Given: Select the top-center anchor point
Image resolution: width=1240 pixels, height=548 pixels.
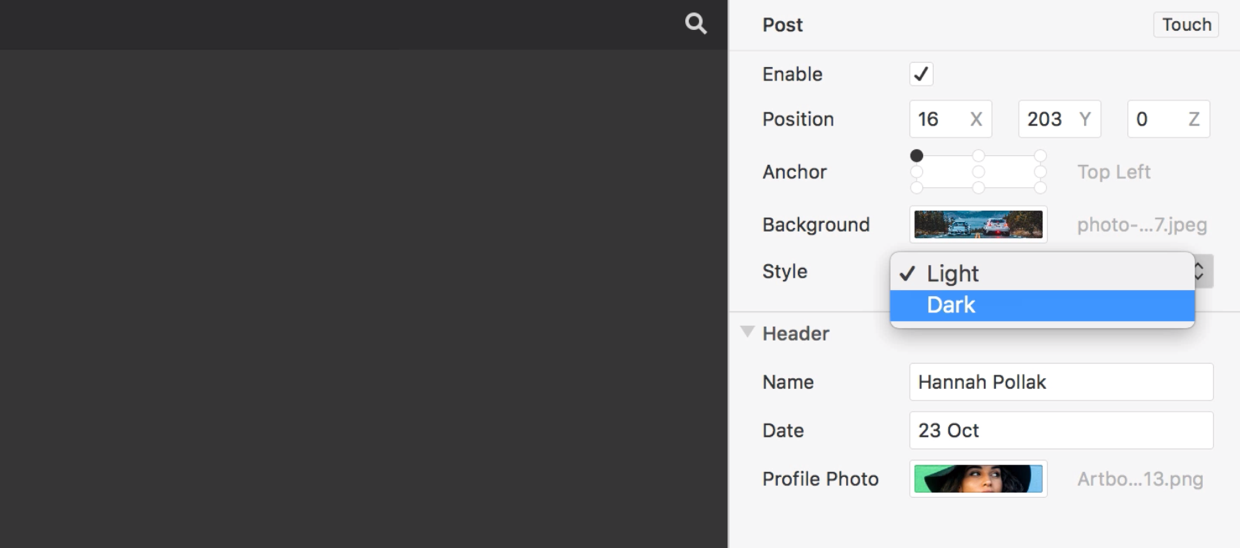Looking at the screenshot, I should (978, 156).
